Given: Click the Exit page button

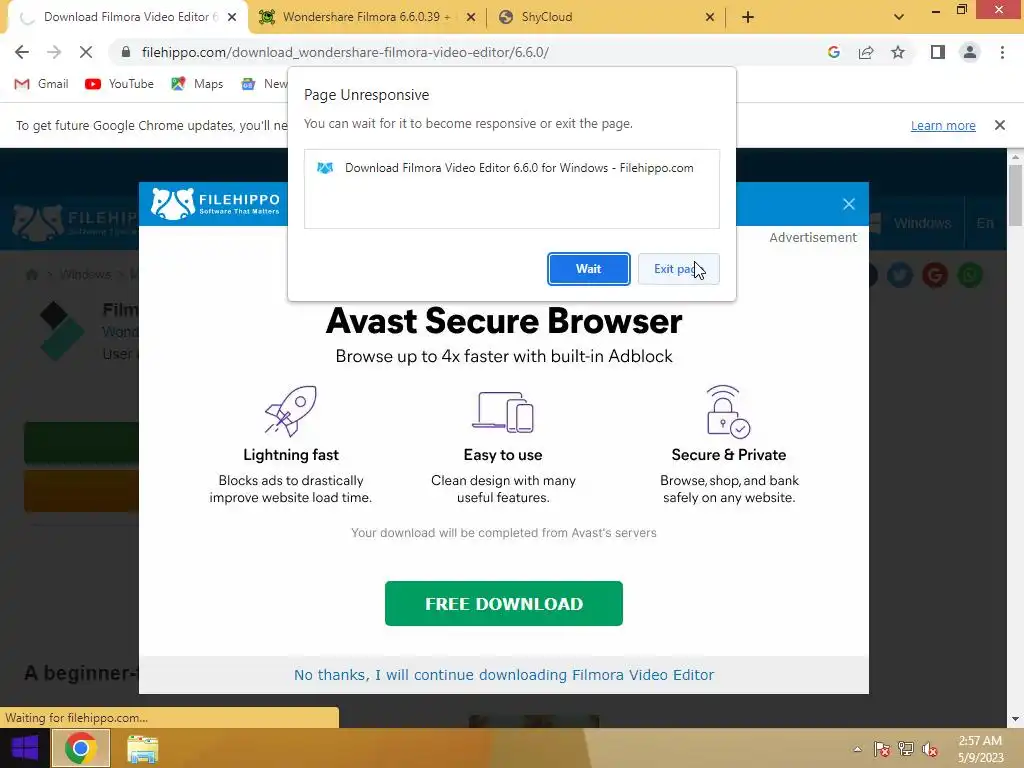Looking at the screenshot, I should click(678, 269).
